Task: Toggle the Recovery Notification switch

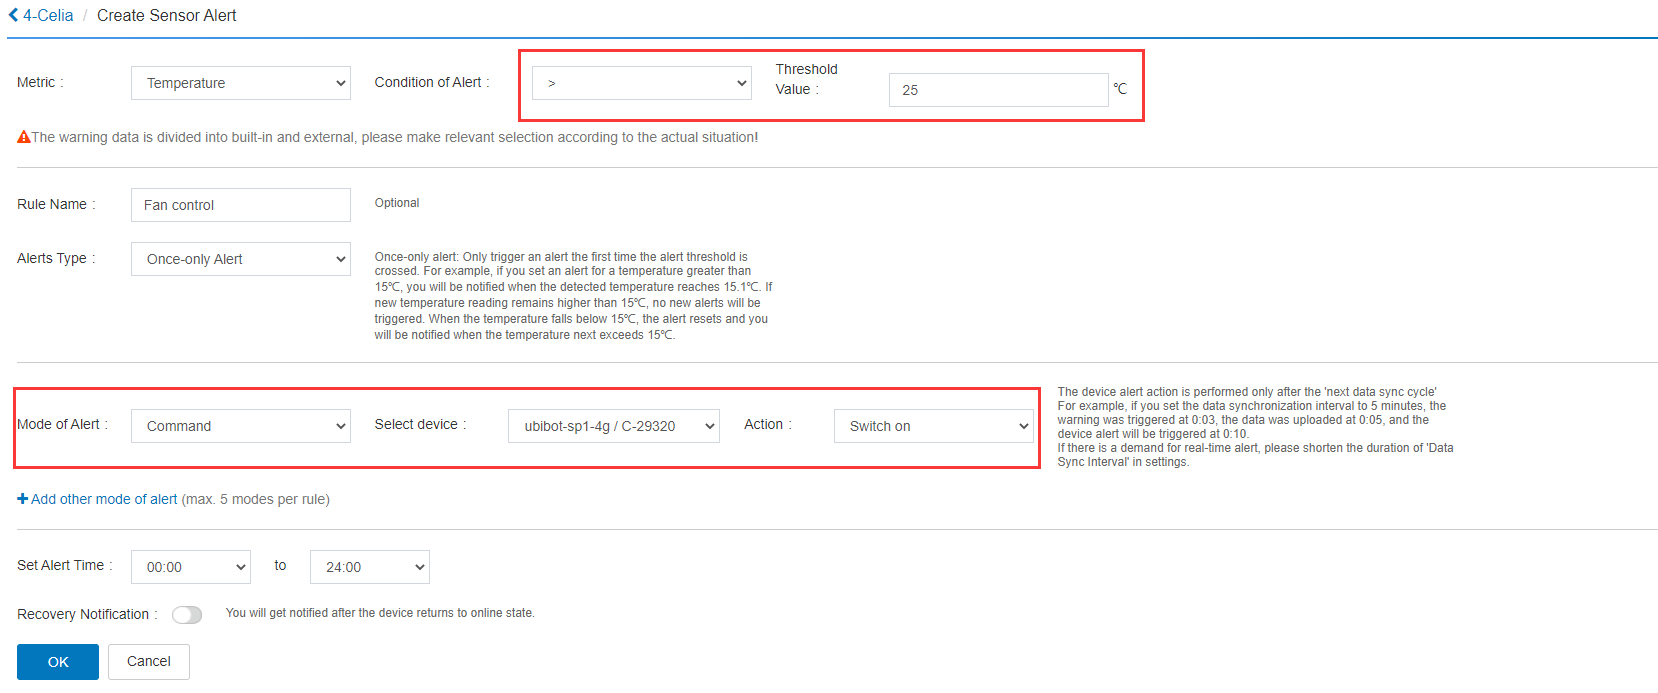Action: (187, 615)
